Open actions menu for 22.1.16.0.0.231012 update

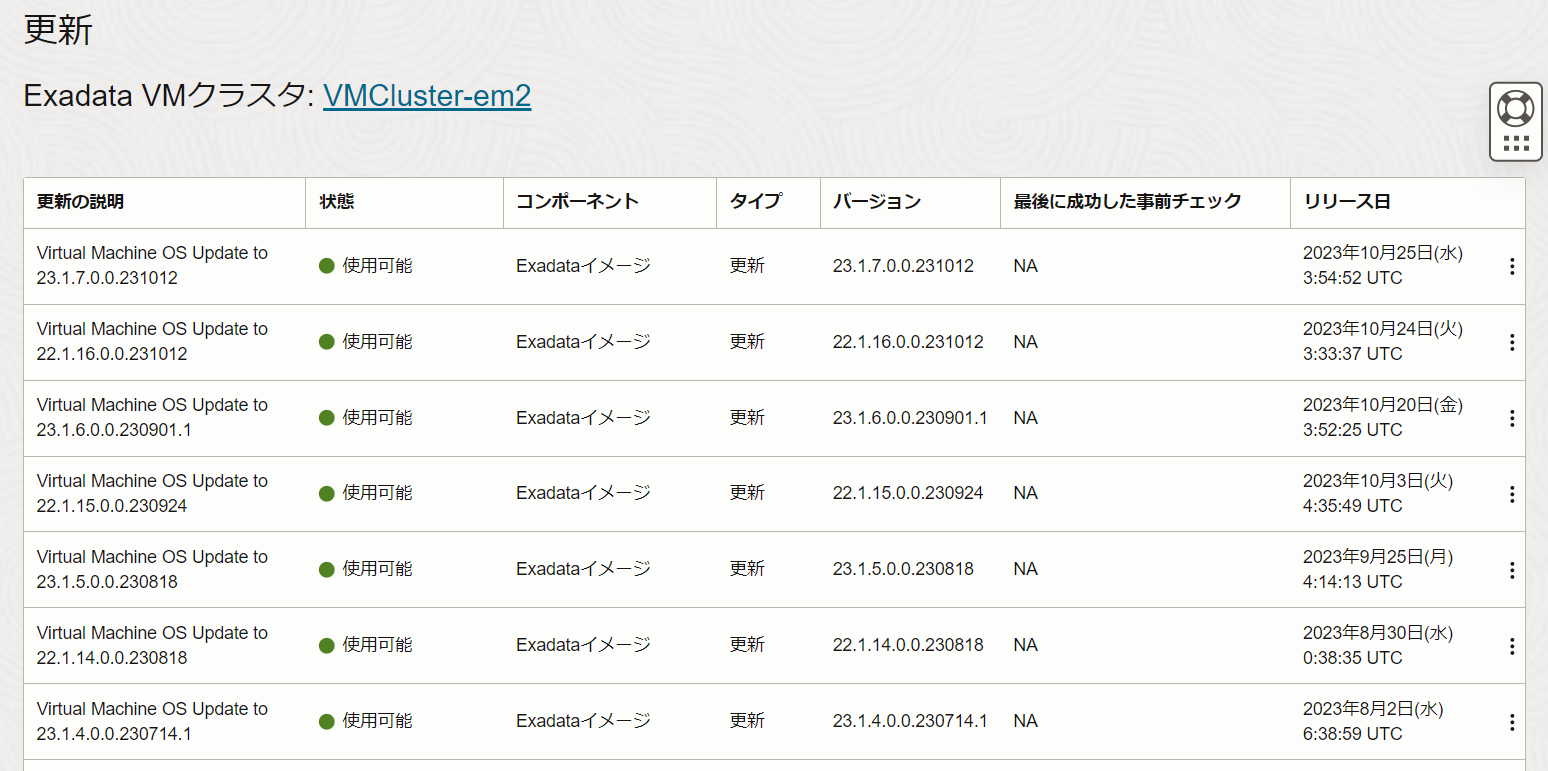pos(1511,342)
